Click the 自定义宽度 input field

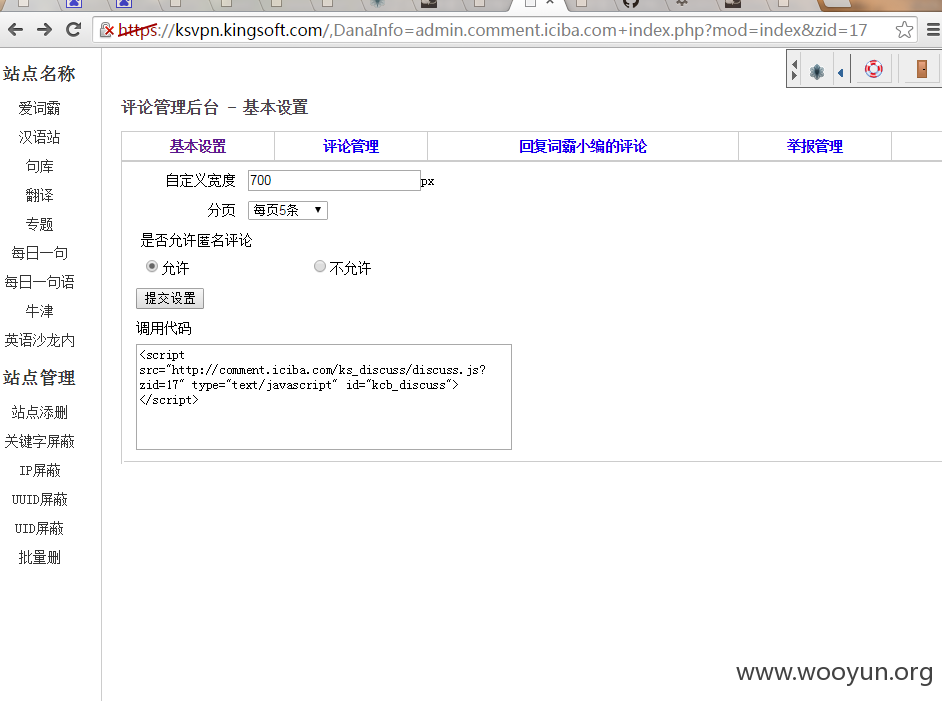tap(334, 180)
